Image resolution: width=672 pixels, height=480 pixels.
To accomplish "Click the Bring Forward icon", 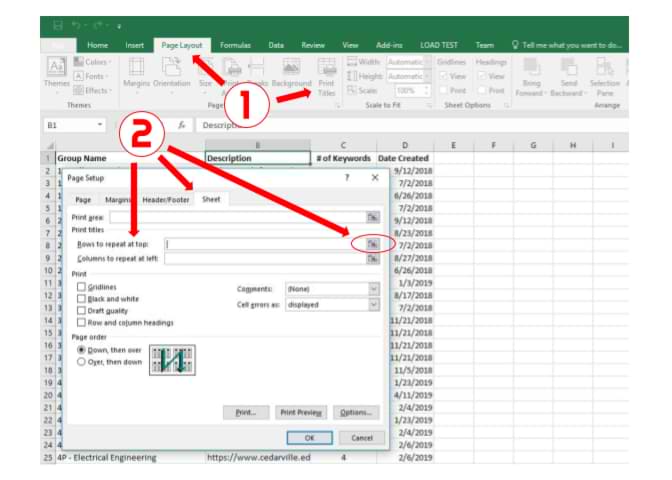I will tap(529, 73).
